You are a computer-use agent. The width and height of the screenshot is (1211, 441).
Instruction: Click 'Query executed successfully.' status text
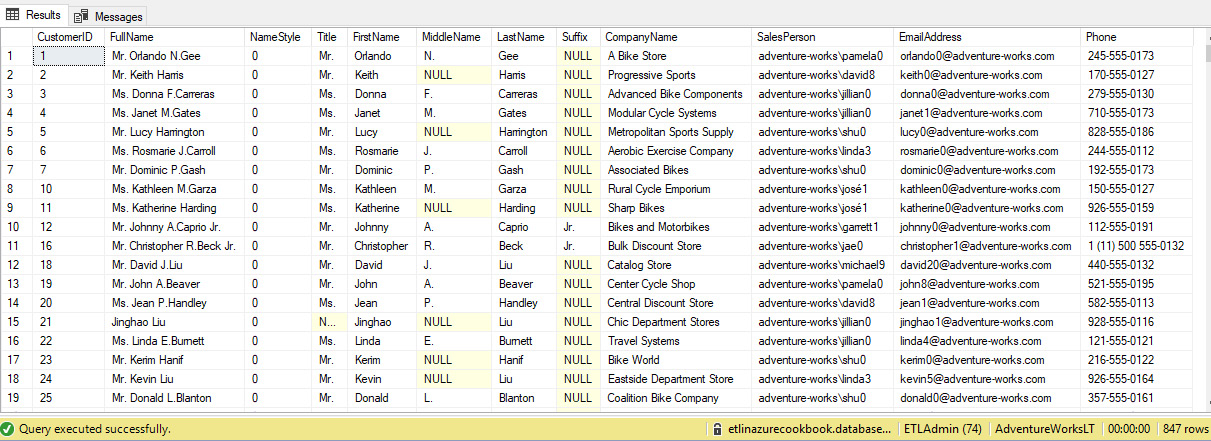point(94,428)
